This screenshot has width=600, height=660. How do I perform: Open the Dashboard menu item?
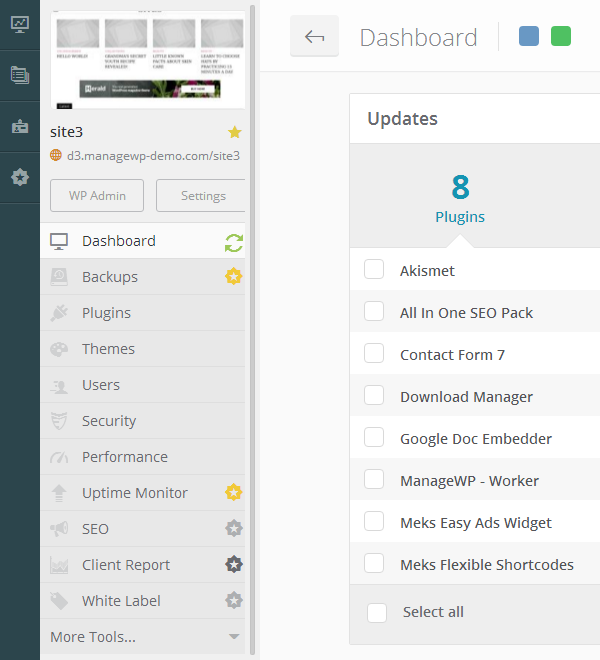[x=143, y=241]
